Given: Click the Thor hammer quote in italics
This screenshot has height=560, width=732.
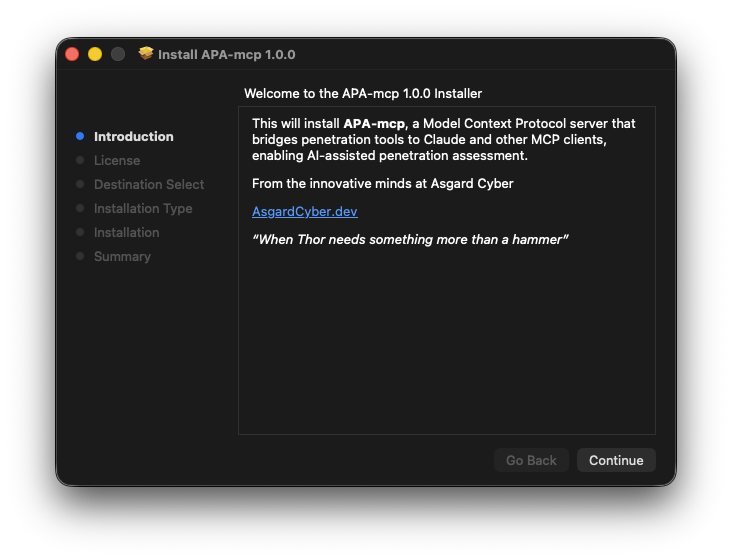Looking at the screenshot, I should point(410,239).
